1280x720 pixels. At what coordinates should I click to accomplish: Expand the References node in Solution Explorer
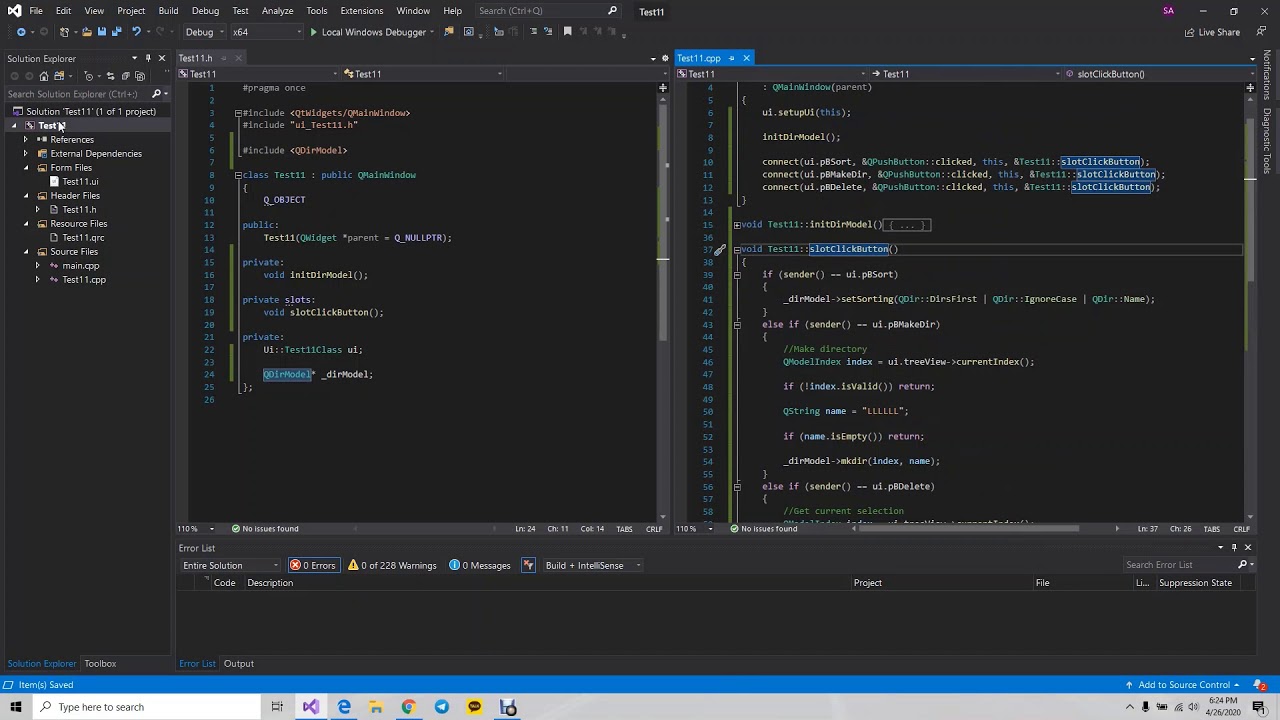[x=27, y=139]
